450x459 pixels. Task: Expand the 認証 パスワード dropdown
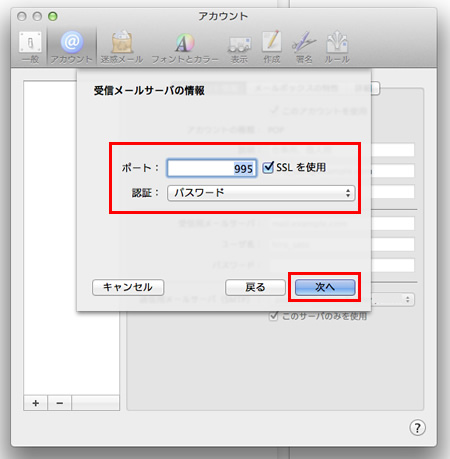(261, 193)
